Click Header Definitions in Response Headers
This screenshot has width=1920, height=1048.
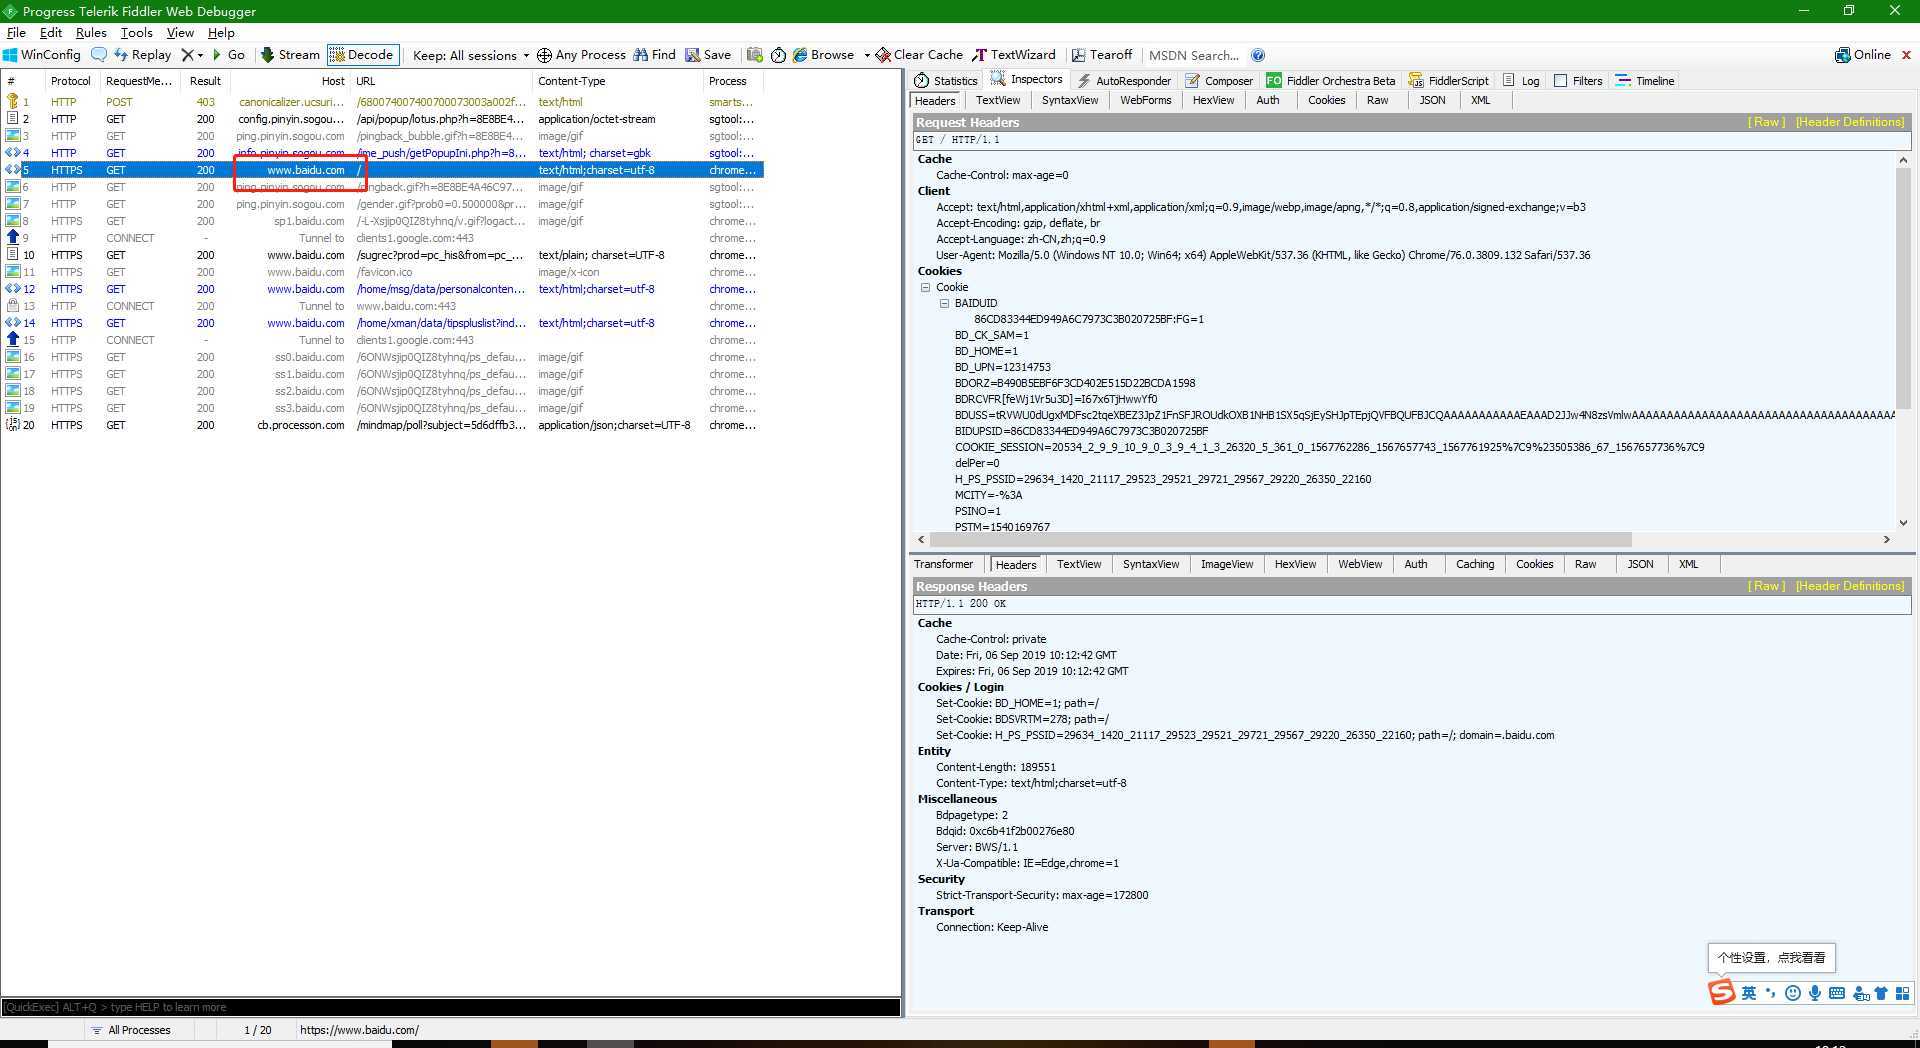(x=1850, y=586)
